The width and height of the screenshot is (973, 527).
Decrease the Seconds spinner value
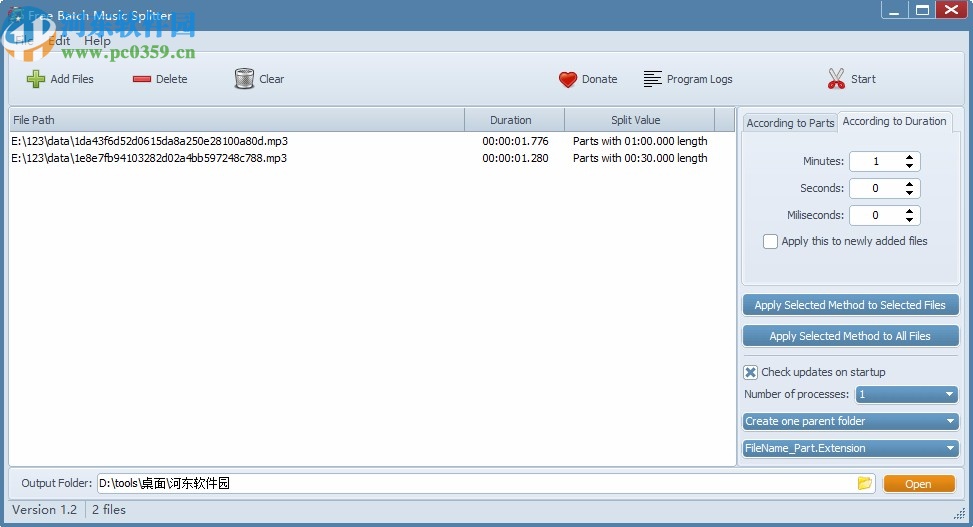click(x=909, y=192)
